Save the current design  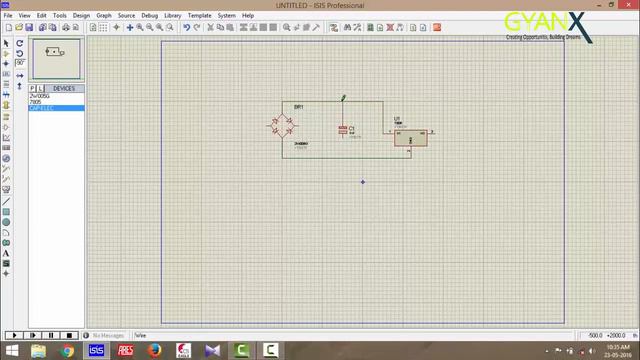(29, 27)
